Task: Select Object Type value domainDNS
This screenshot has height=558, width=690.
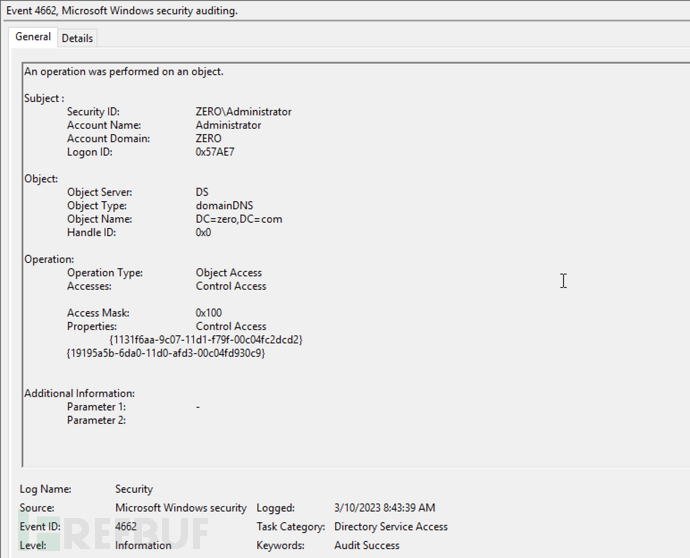Action: [224, 206]
